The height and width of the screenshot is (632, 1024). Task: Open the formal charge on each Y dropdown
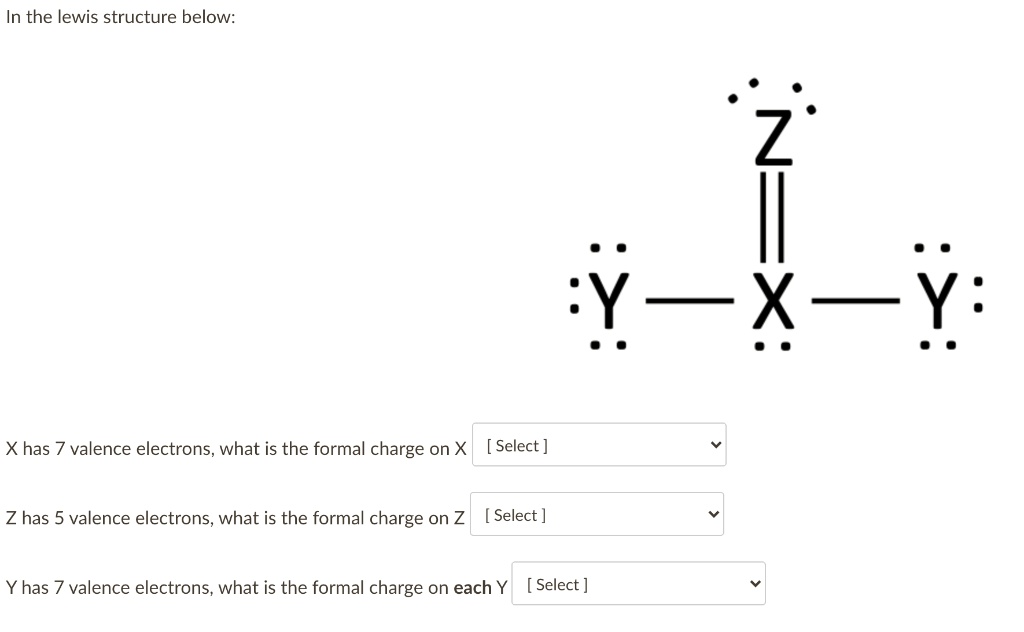[x=637, y=584]
